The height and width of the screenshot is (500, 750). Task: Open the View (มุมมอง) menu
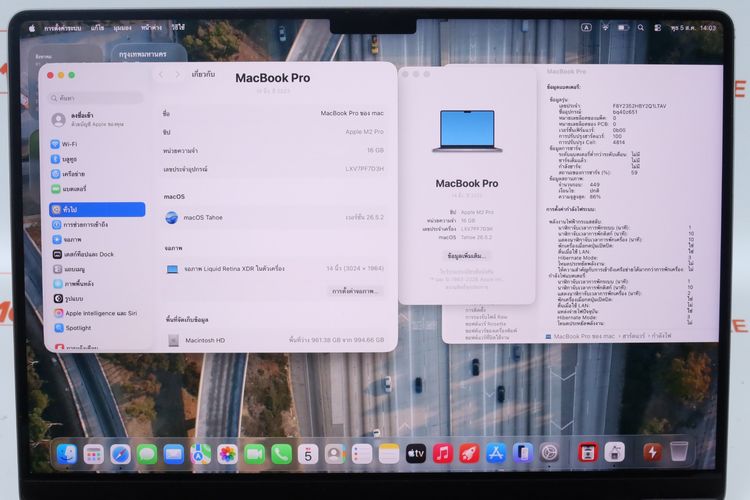(x=122, y=28)
